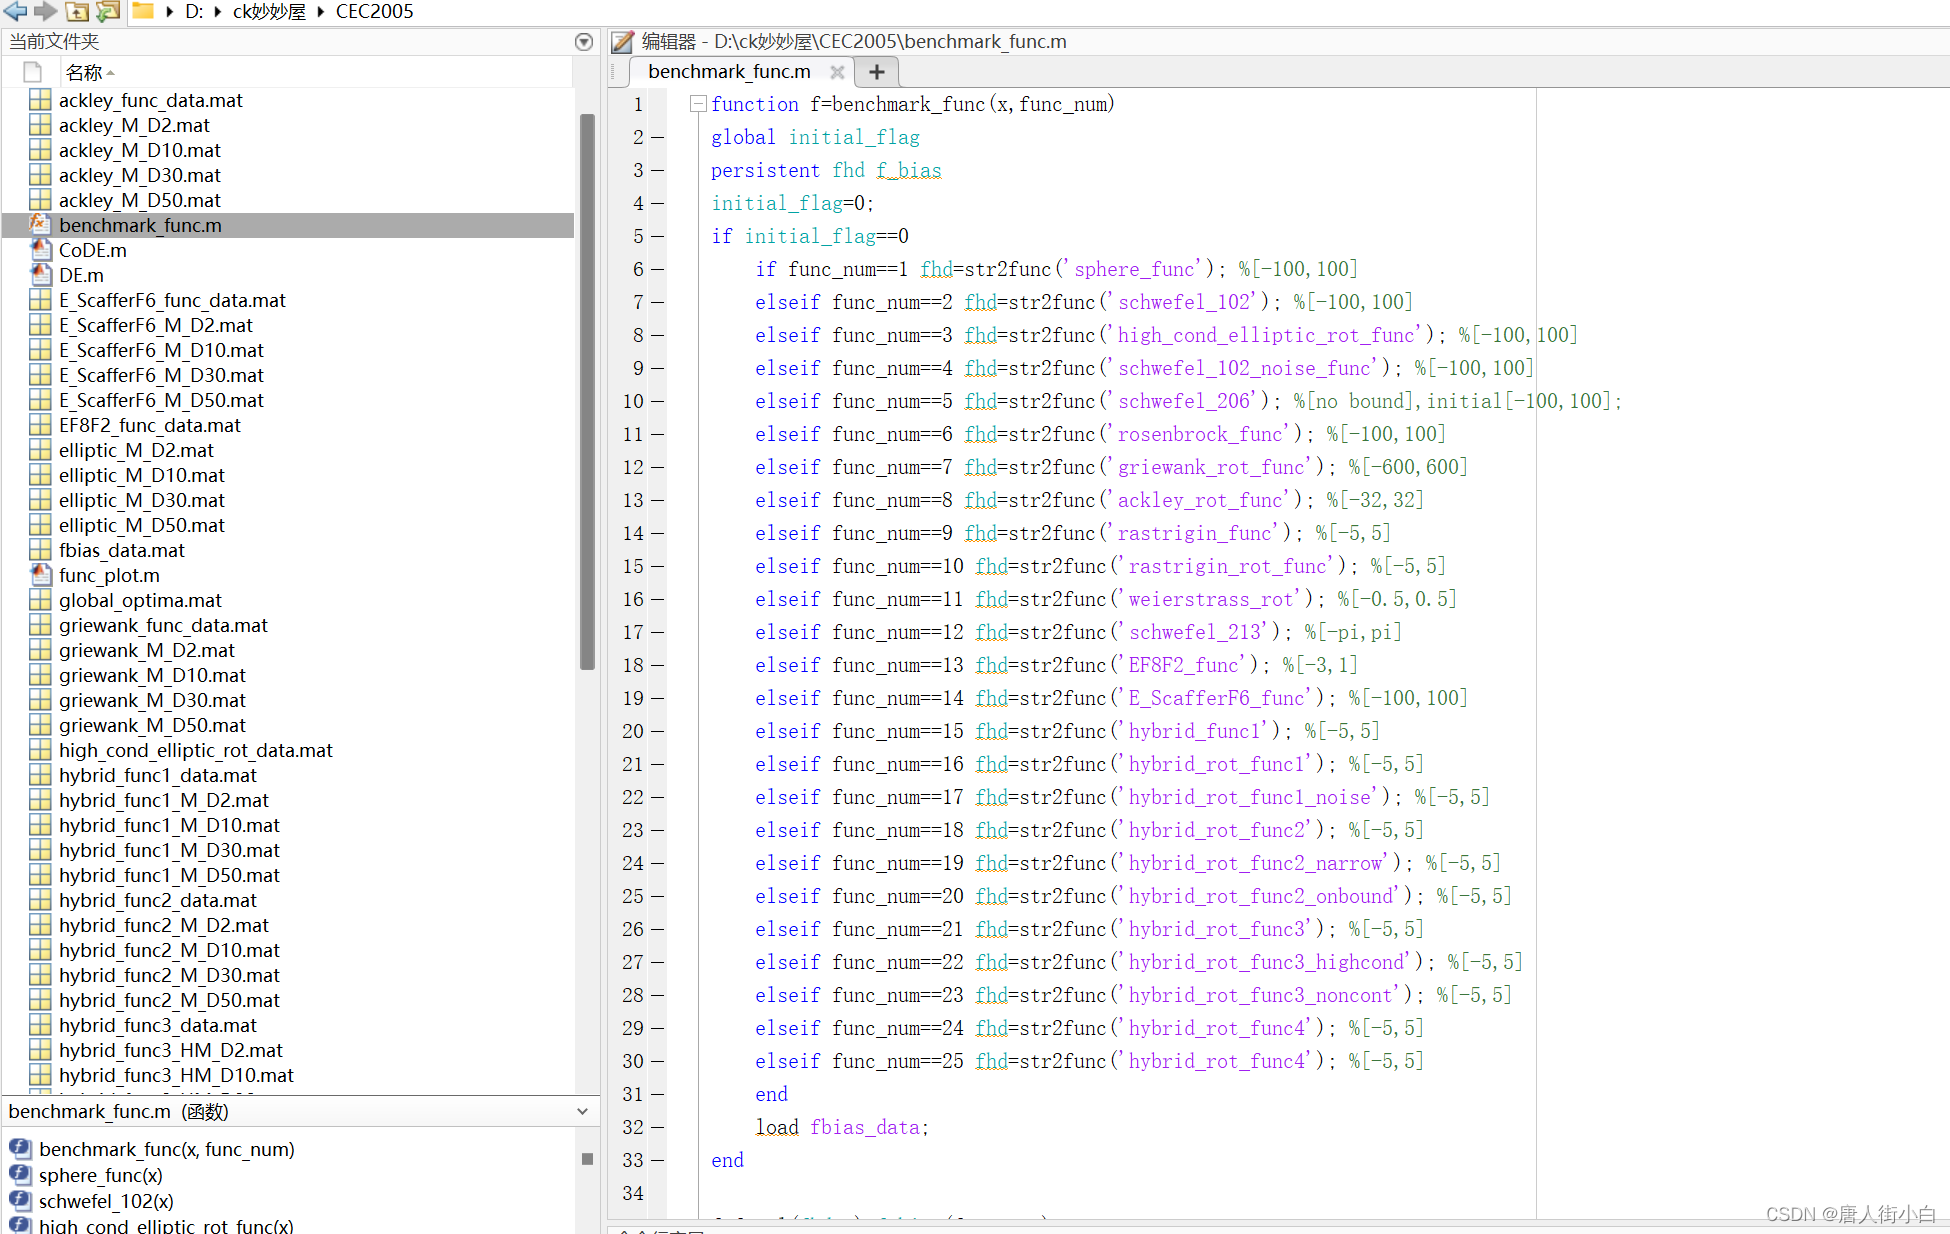Go up one folder level
Viewport: 1950px width, 1234px height.
77,11
